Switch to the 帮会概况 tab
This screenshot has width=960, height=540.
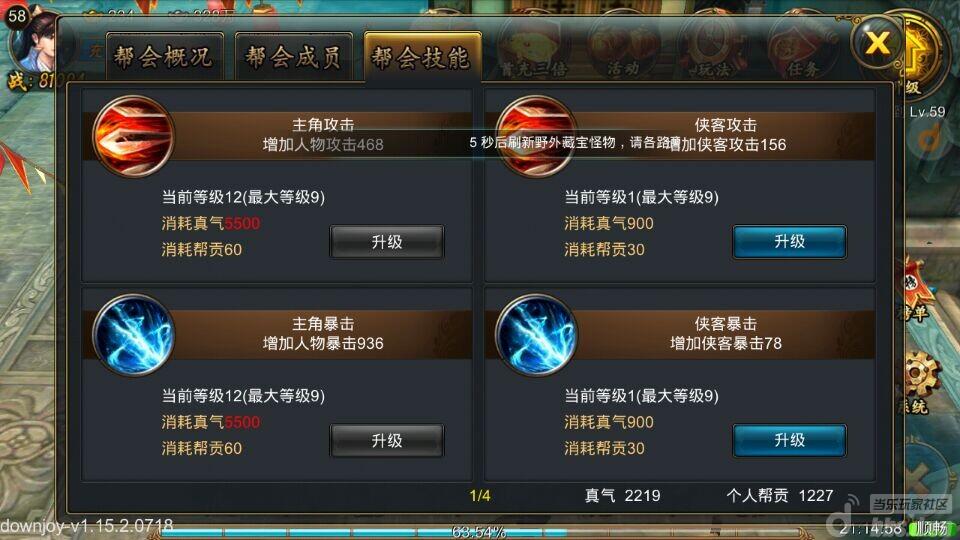(x=165, y=57)
